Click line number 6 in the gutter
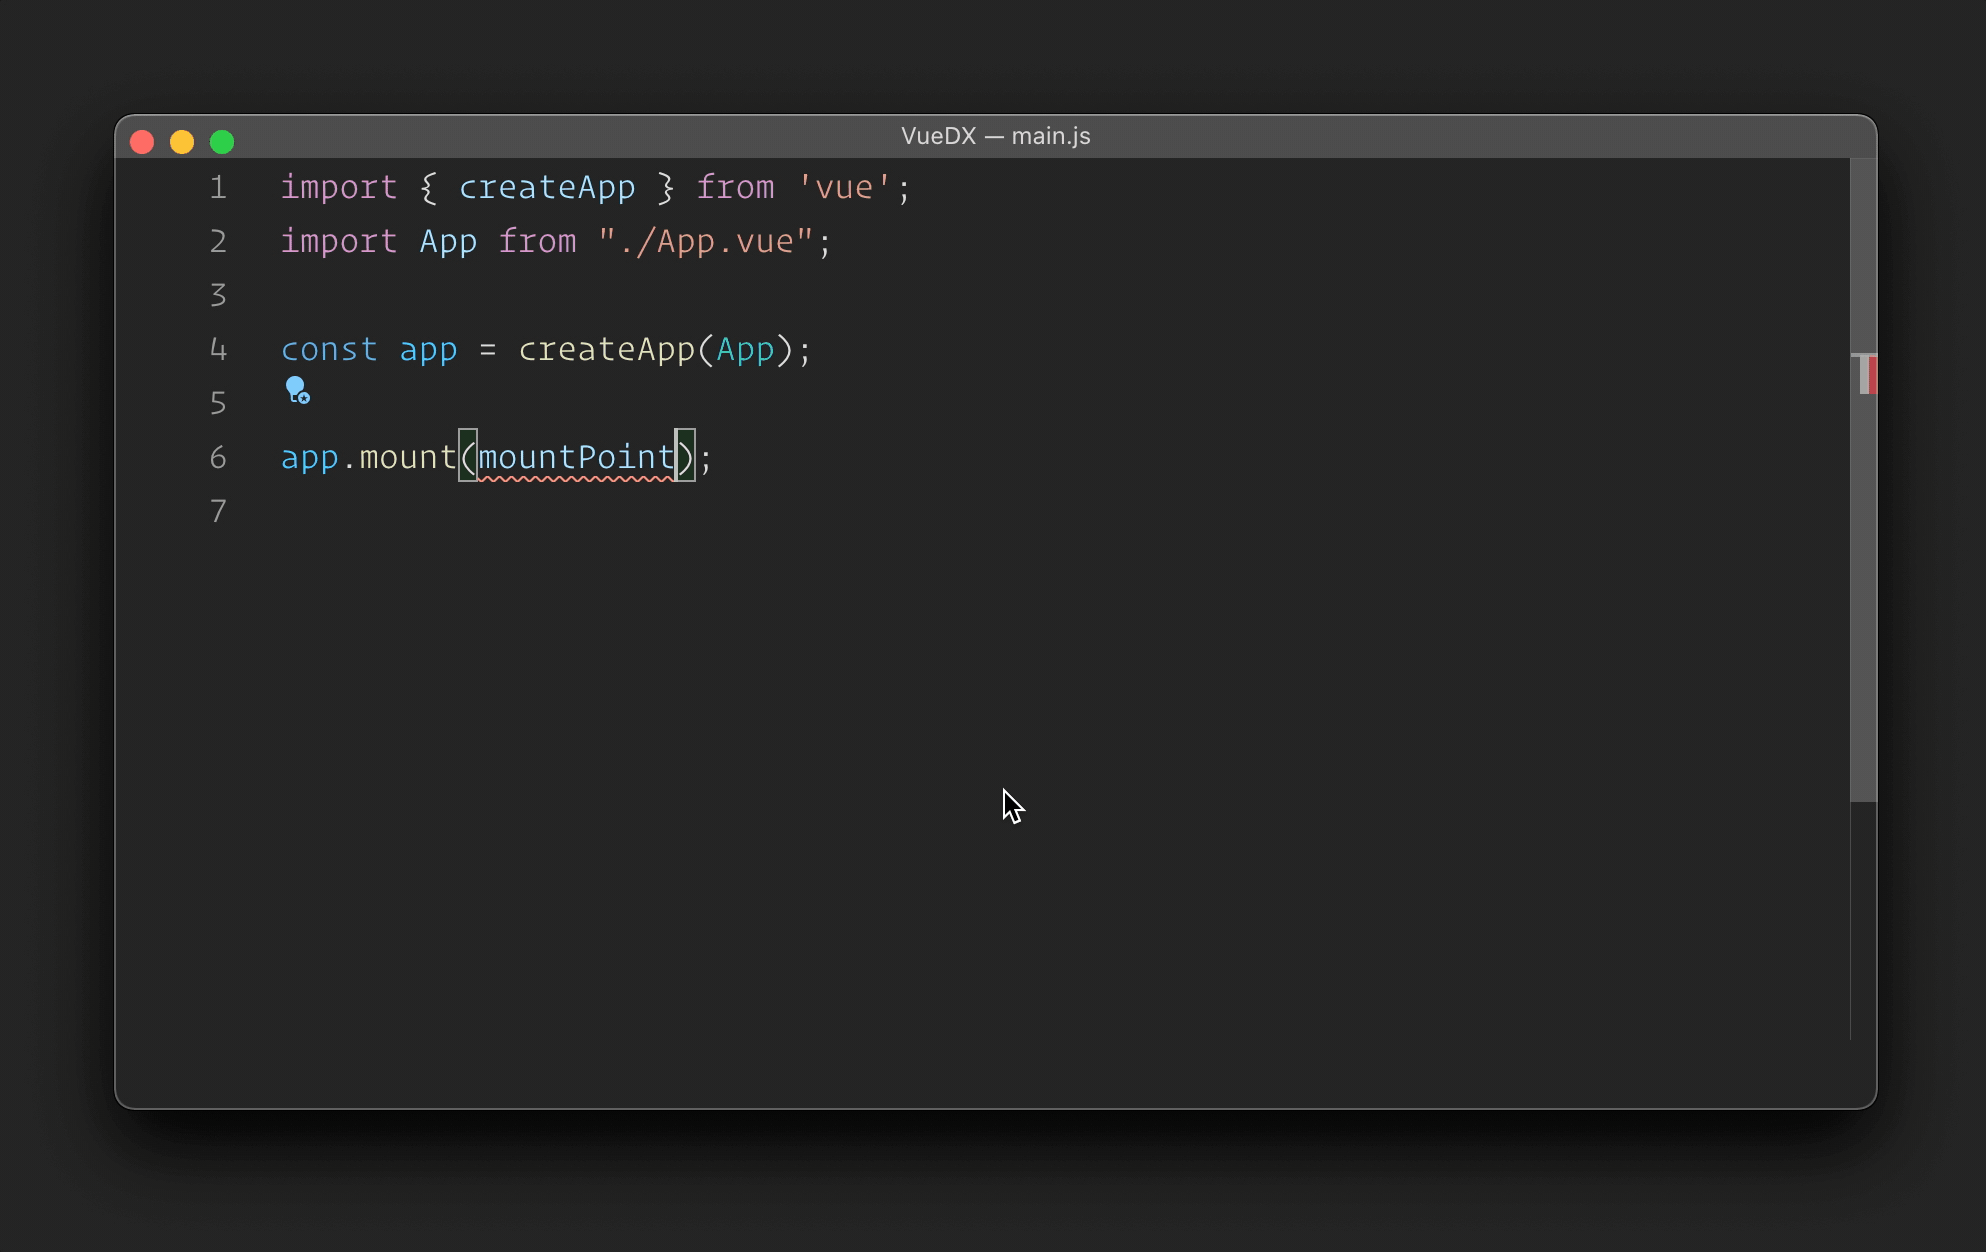This screenshot has width=1986, height=1252. click(x=218, y=458)
